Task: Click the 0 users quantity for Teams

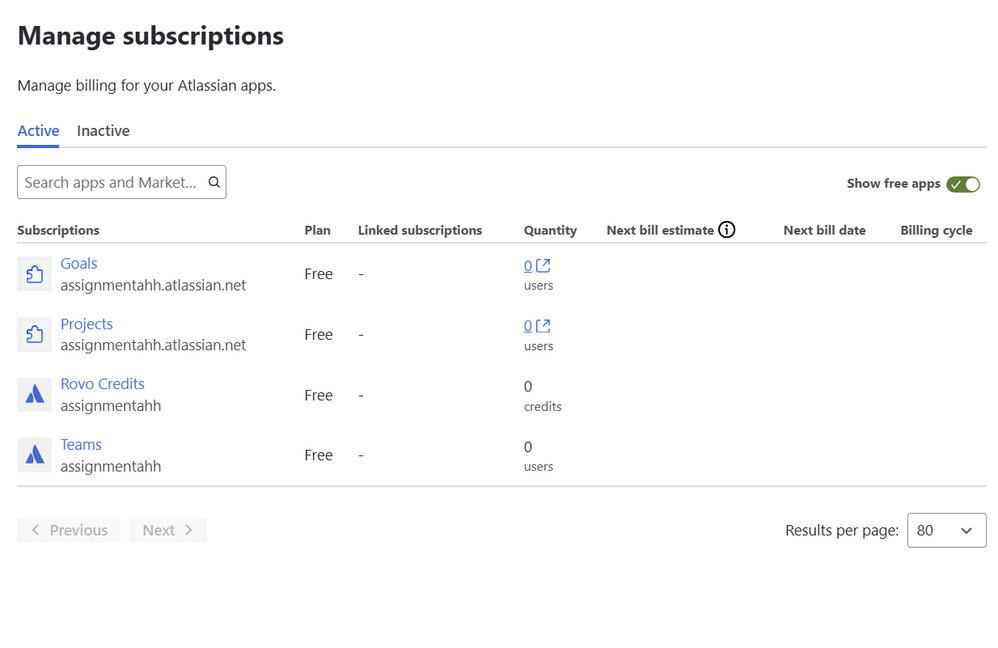Action: tap(538, 456)
